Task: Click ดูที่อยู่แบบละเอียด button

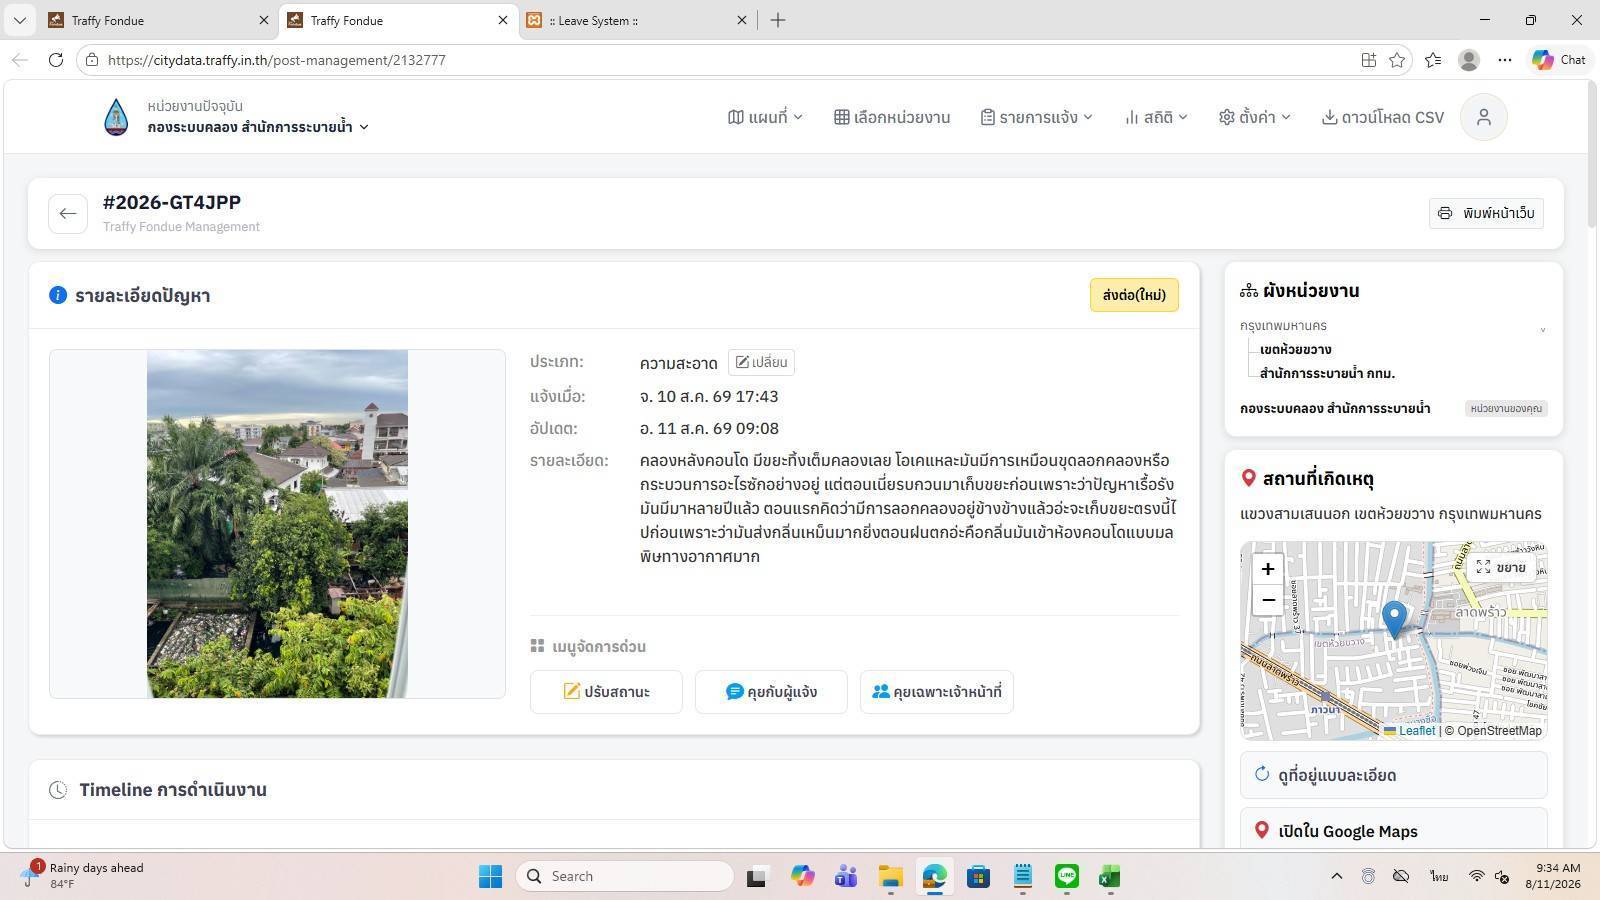Action: click(1394, 775)
